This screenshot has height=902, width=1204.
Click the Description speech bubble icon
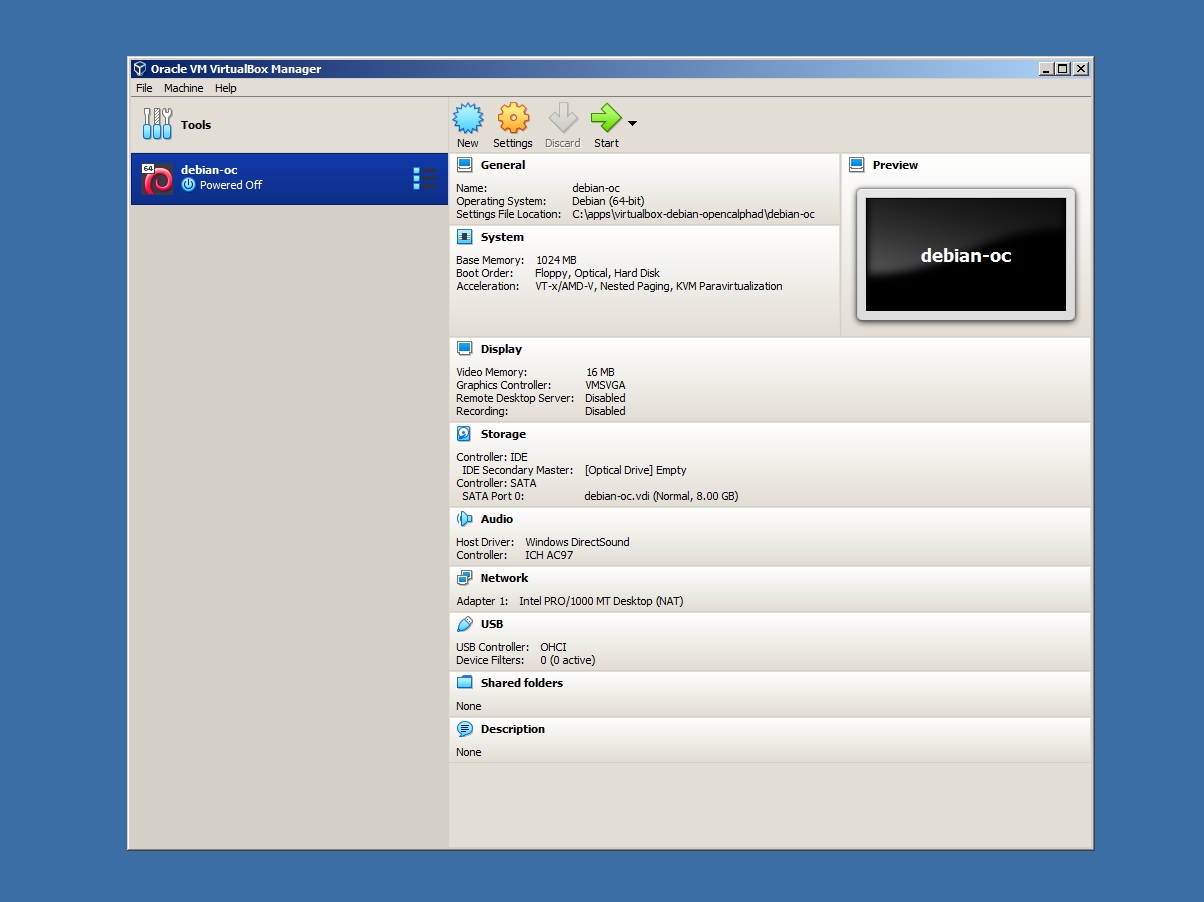coord(464,729)
